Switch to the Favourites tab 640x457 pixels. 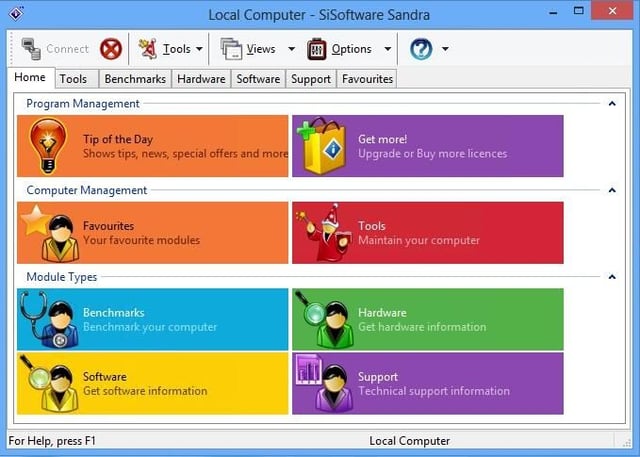[367, 79]
